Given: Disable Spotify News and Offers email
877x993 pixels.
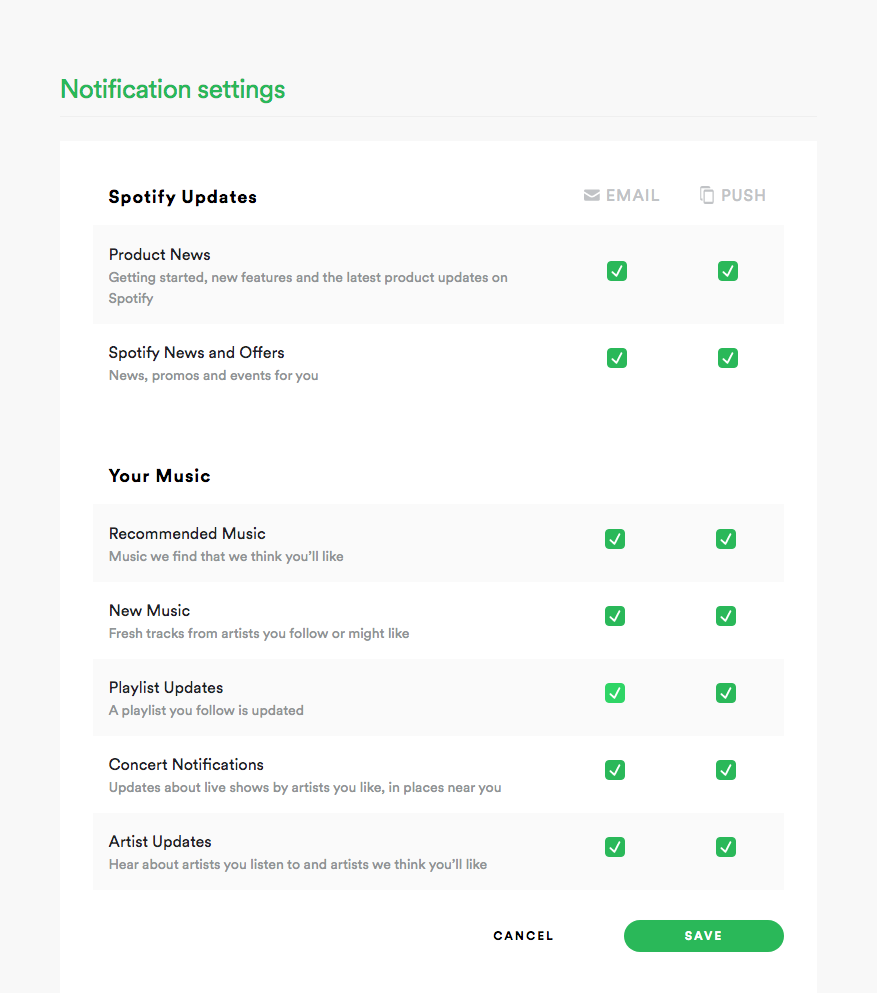Looking at the screenshot, I should coord(617,358).
